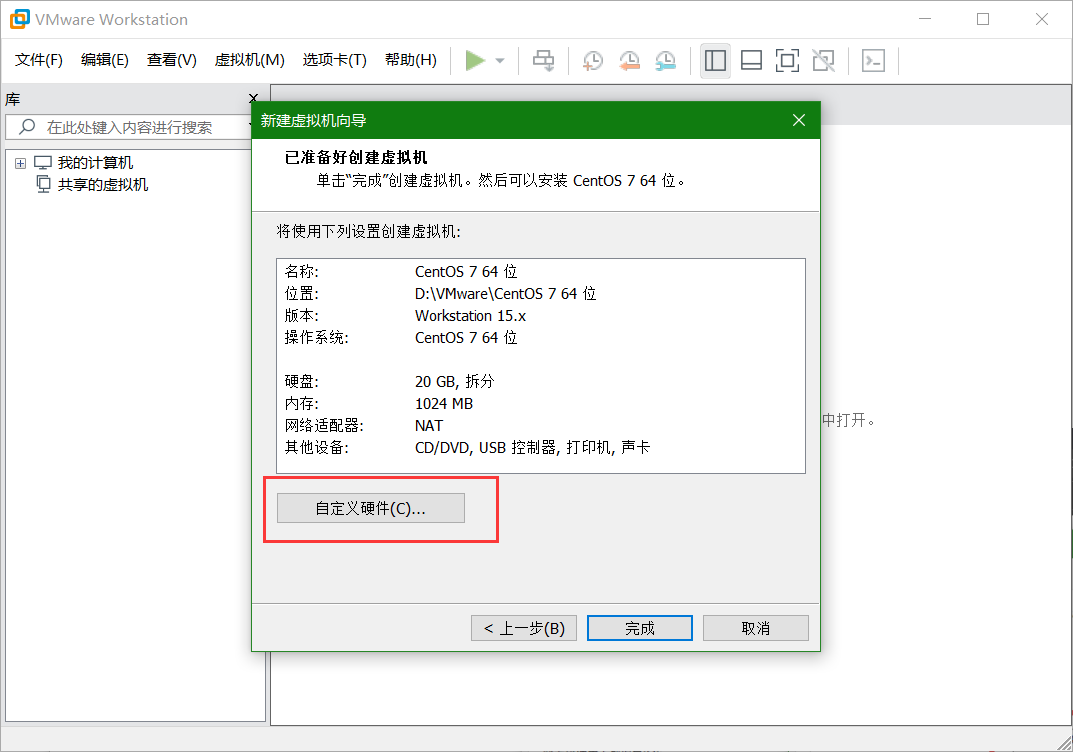Click the 内存 value 1024 MB
The image size is (1073, 752).
444,404
